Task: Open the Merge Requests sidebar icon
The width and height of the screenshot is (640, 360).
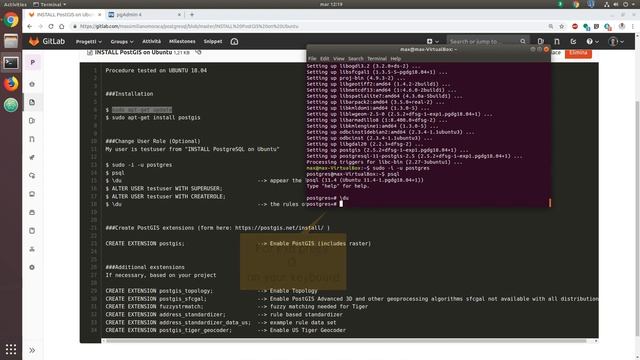Action: (32, 139)
